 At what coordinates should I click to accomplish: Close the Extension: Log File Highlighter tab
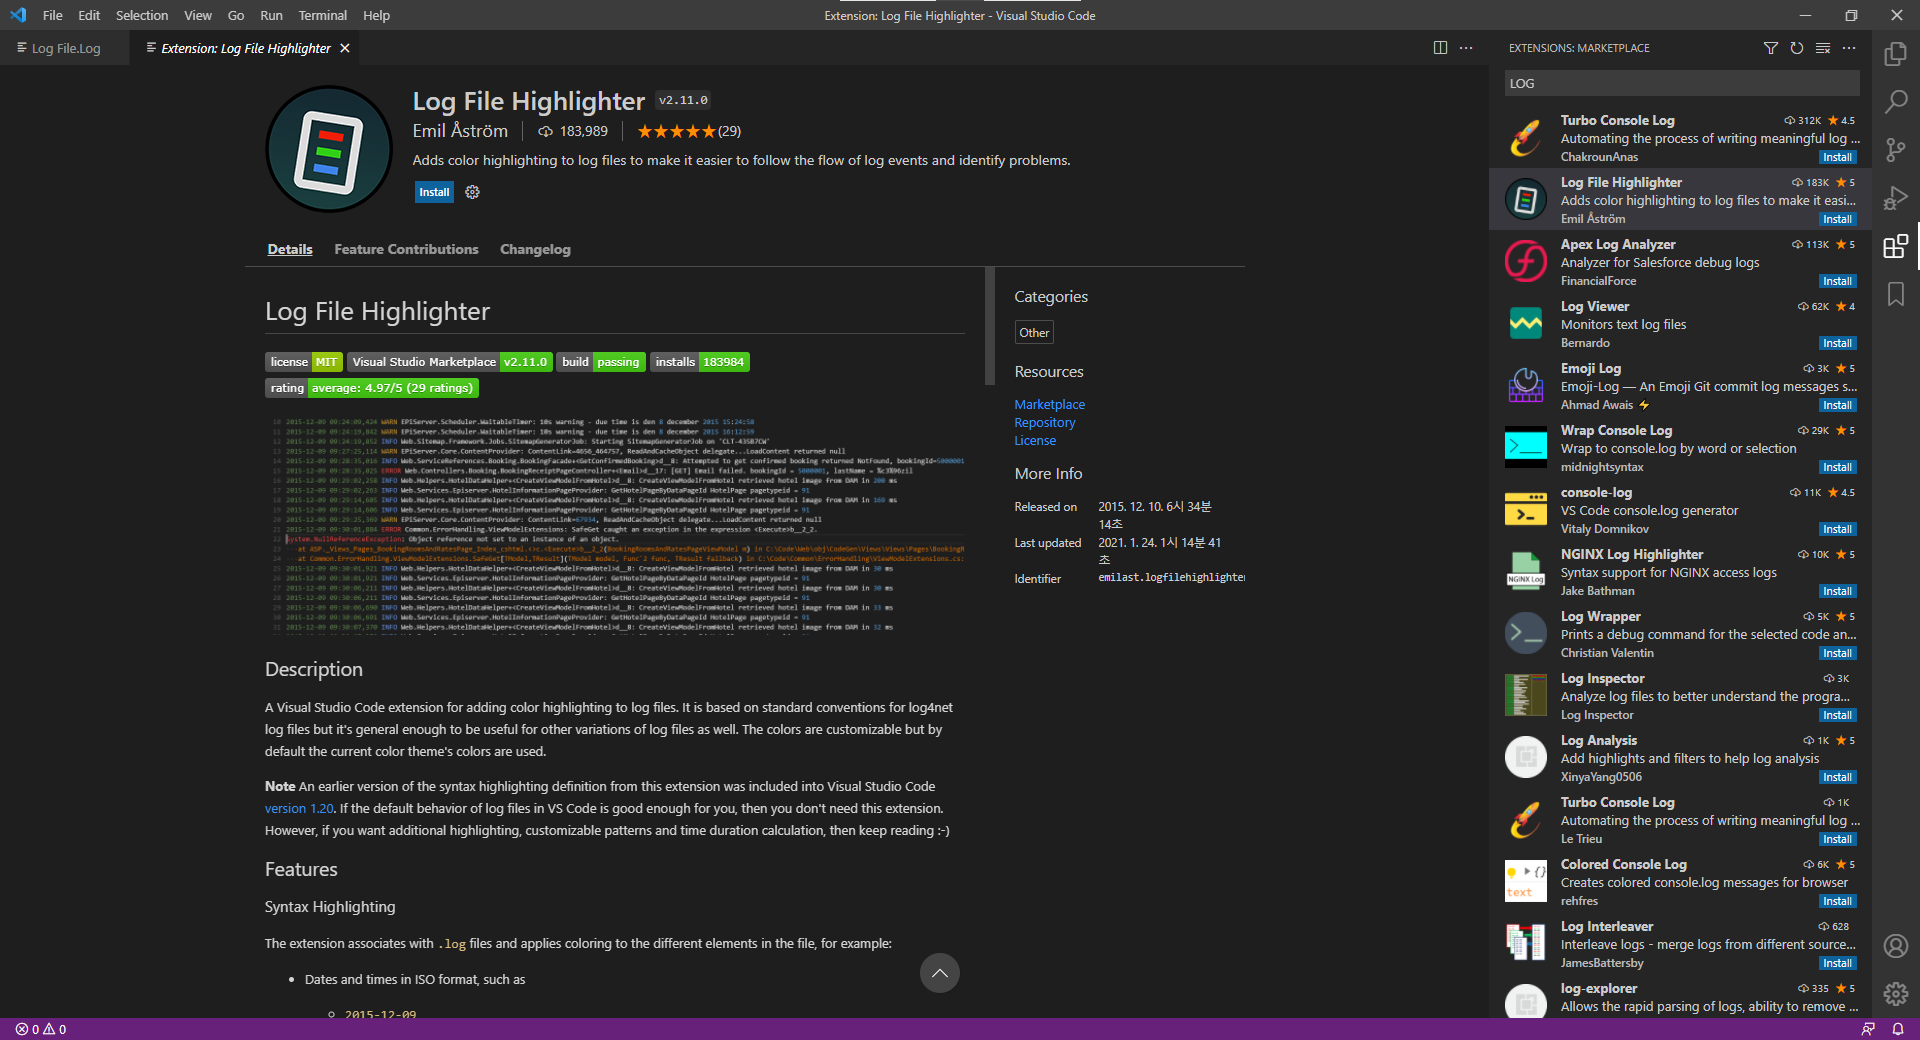click(x=345, y=48)
